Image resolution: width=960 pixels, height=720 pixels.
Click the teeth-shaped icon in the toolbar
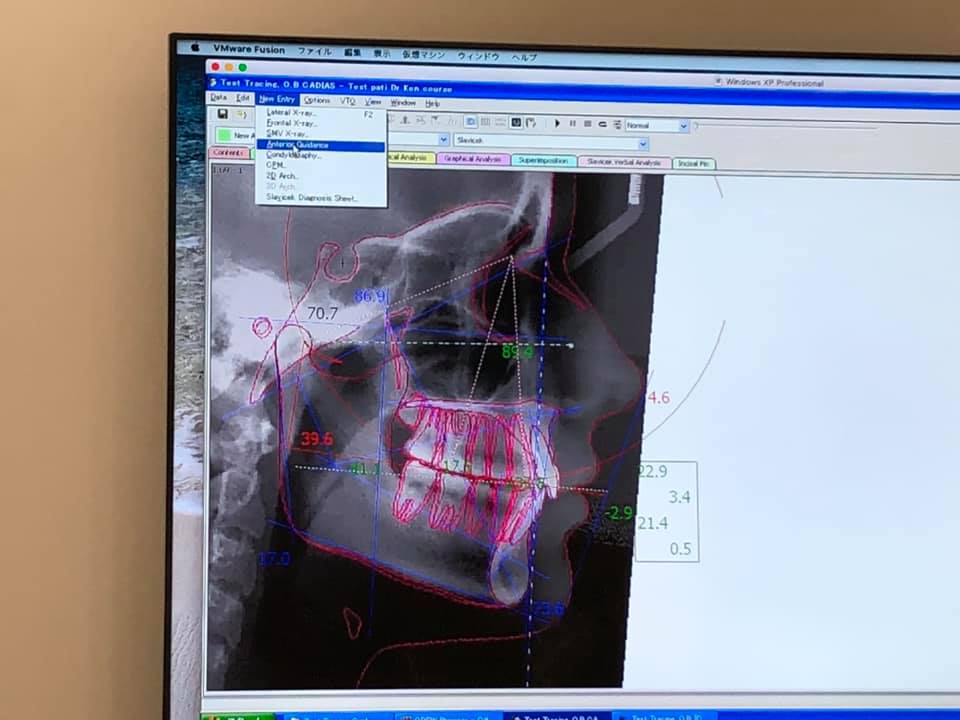[531, 123]
